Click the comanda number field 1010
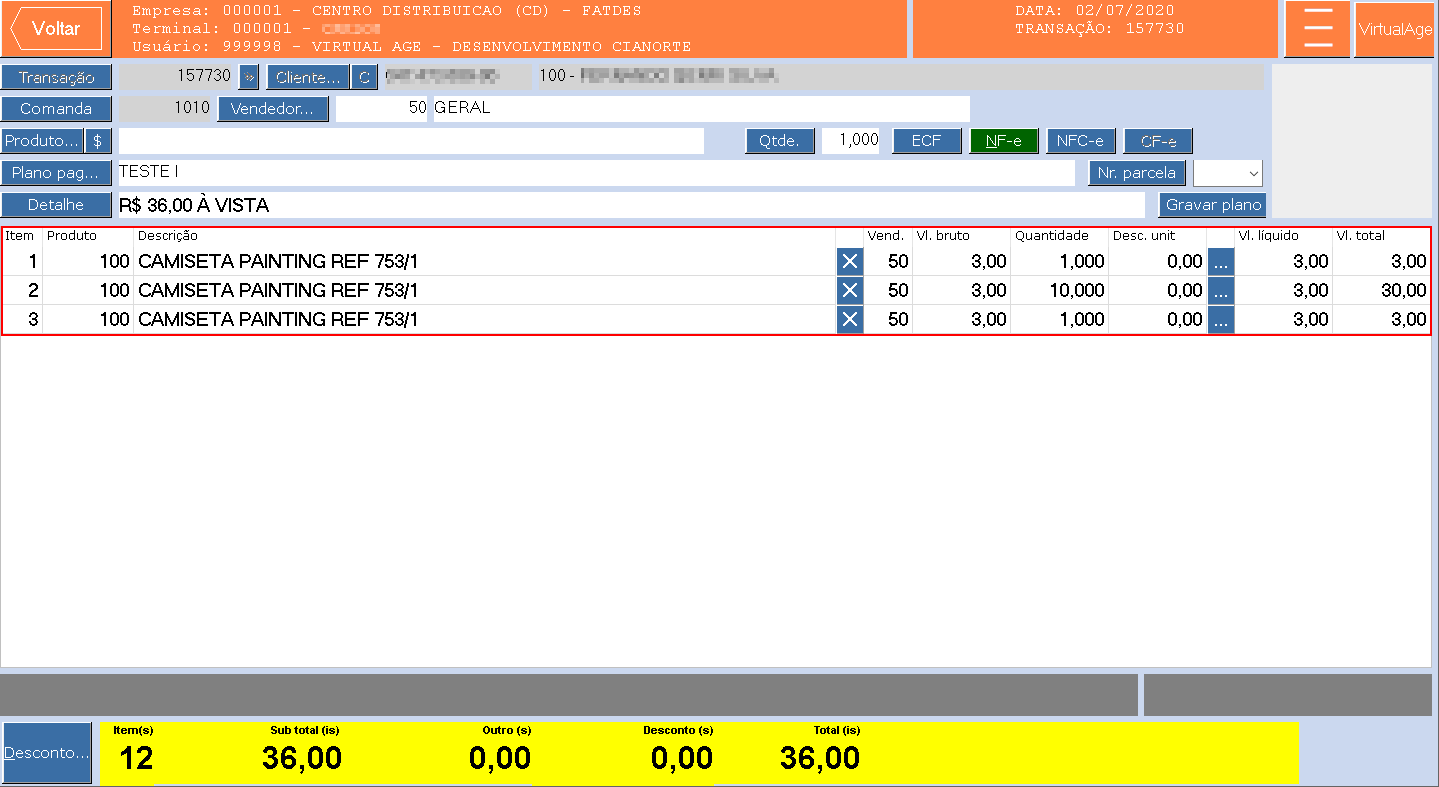 (166, 108)
